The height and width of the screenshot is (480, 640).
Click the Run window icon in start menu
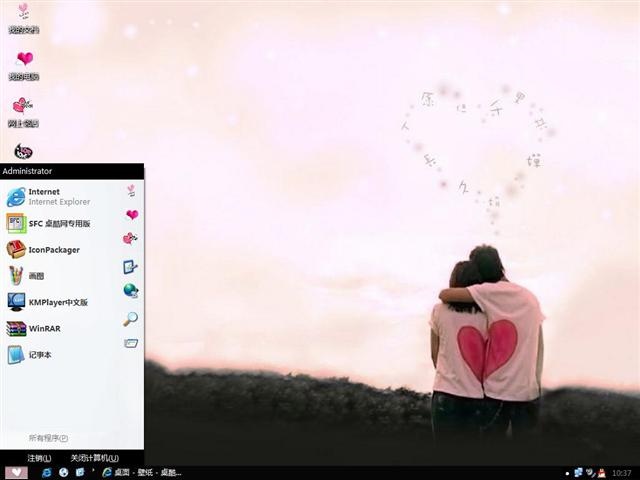point(131,343)
